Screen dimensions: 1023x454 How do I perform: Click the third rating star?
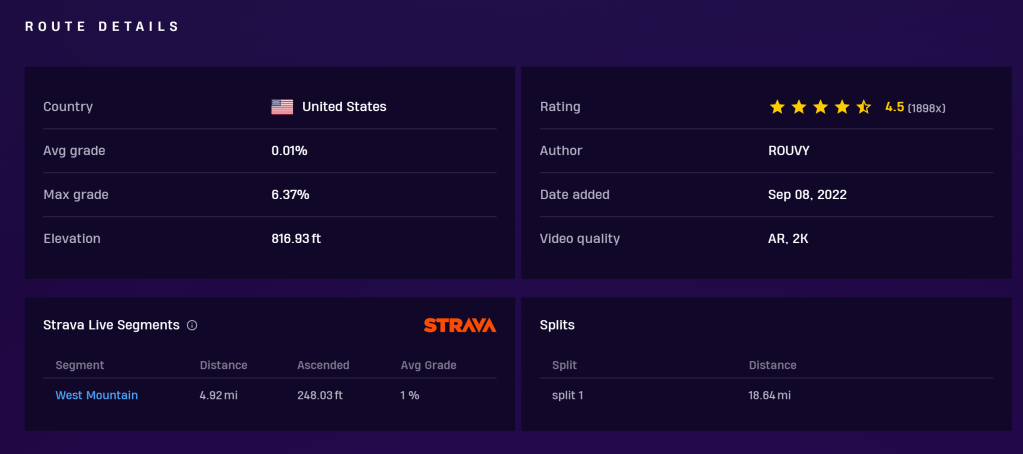pyautogui.click(x=821, y=107)
